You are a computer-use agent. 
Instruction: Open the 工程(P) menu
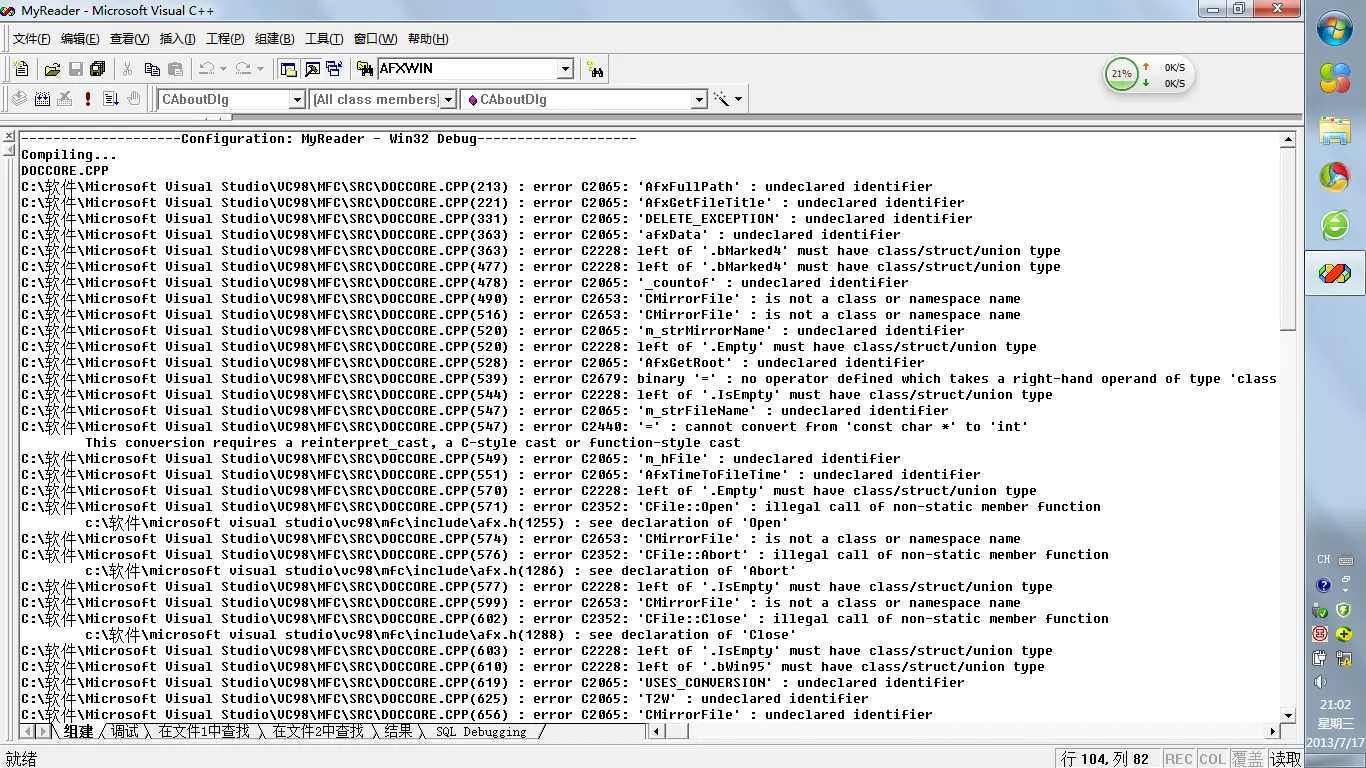[225, 39]
